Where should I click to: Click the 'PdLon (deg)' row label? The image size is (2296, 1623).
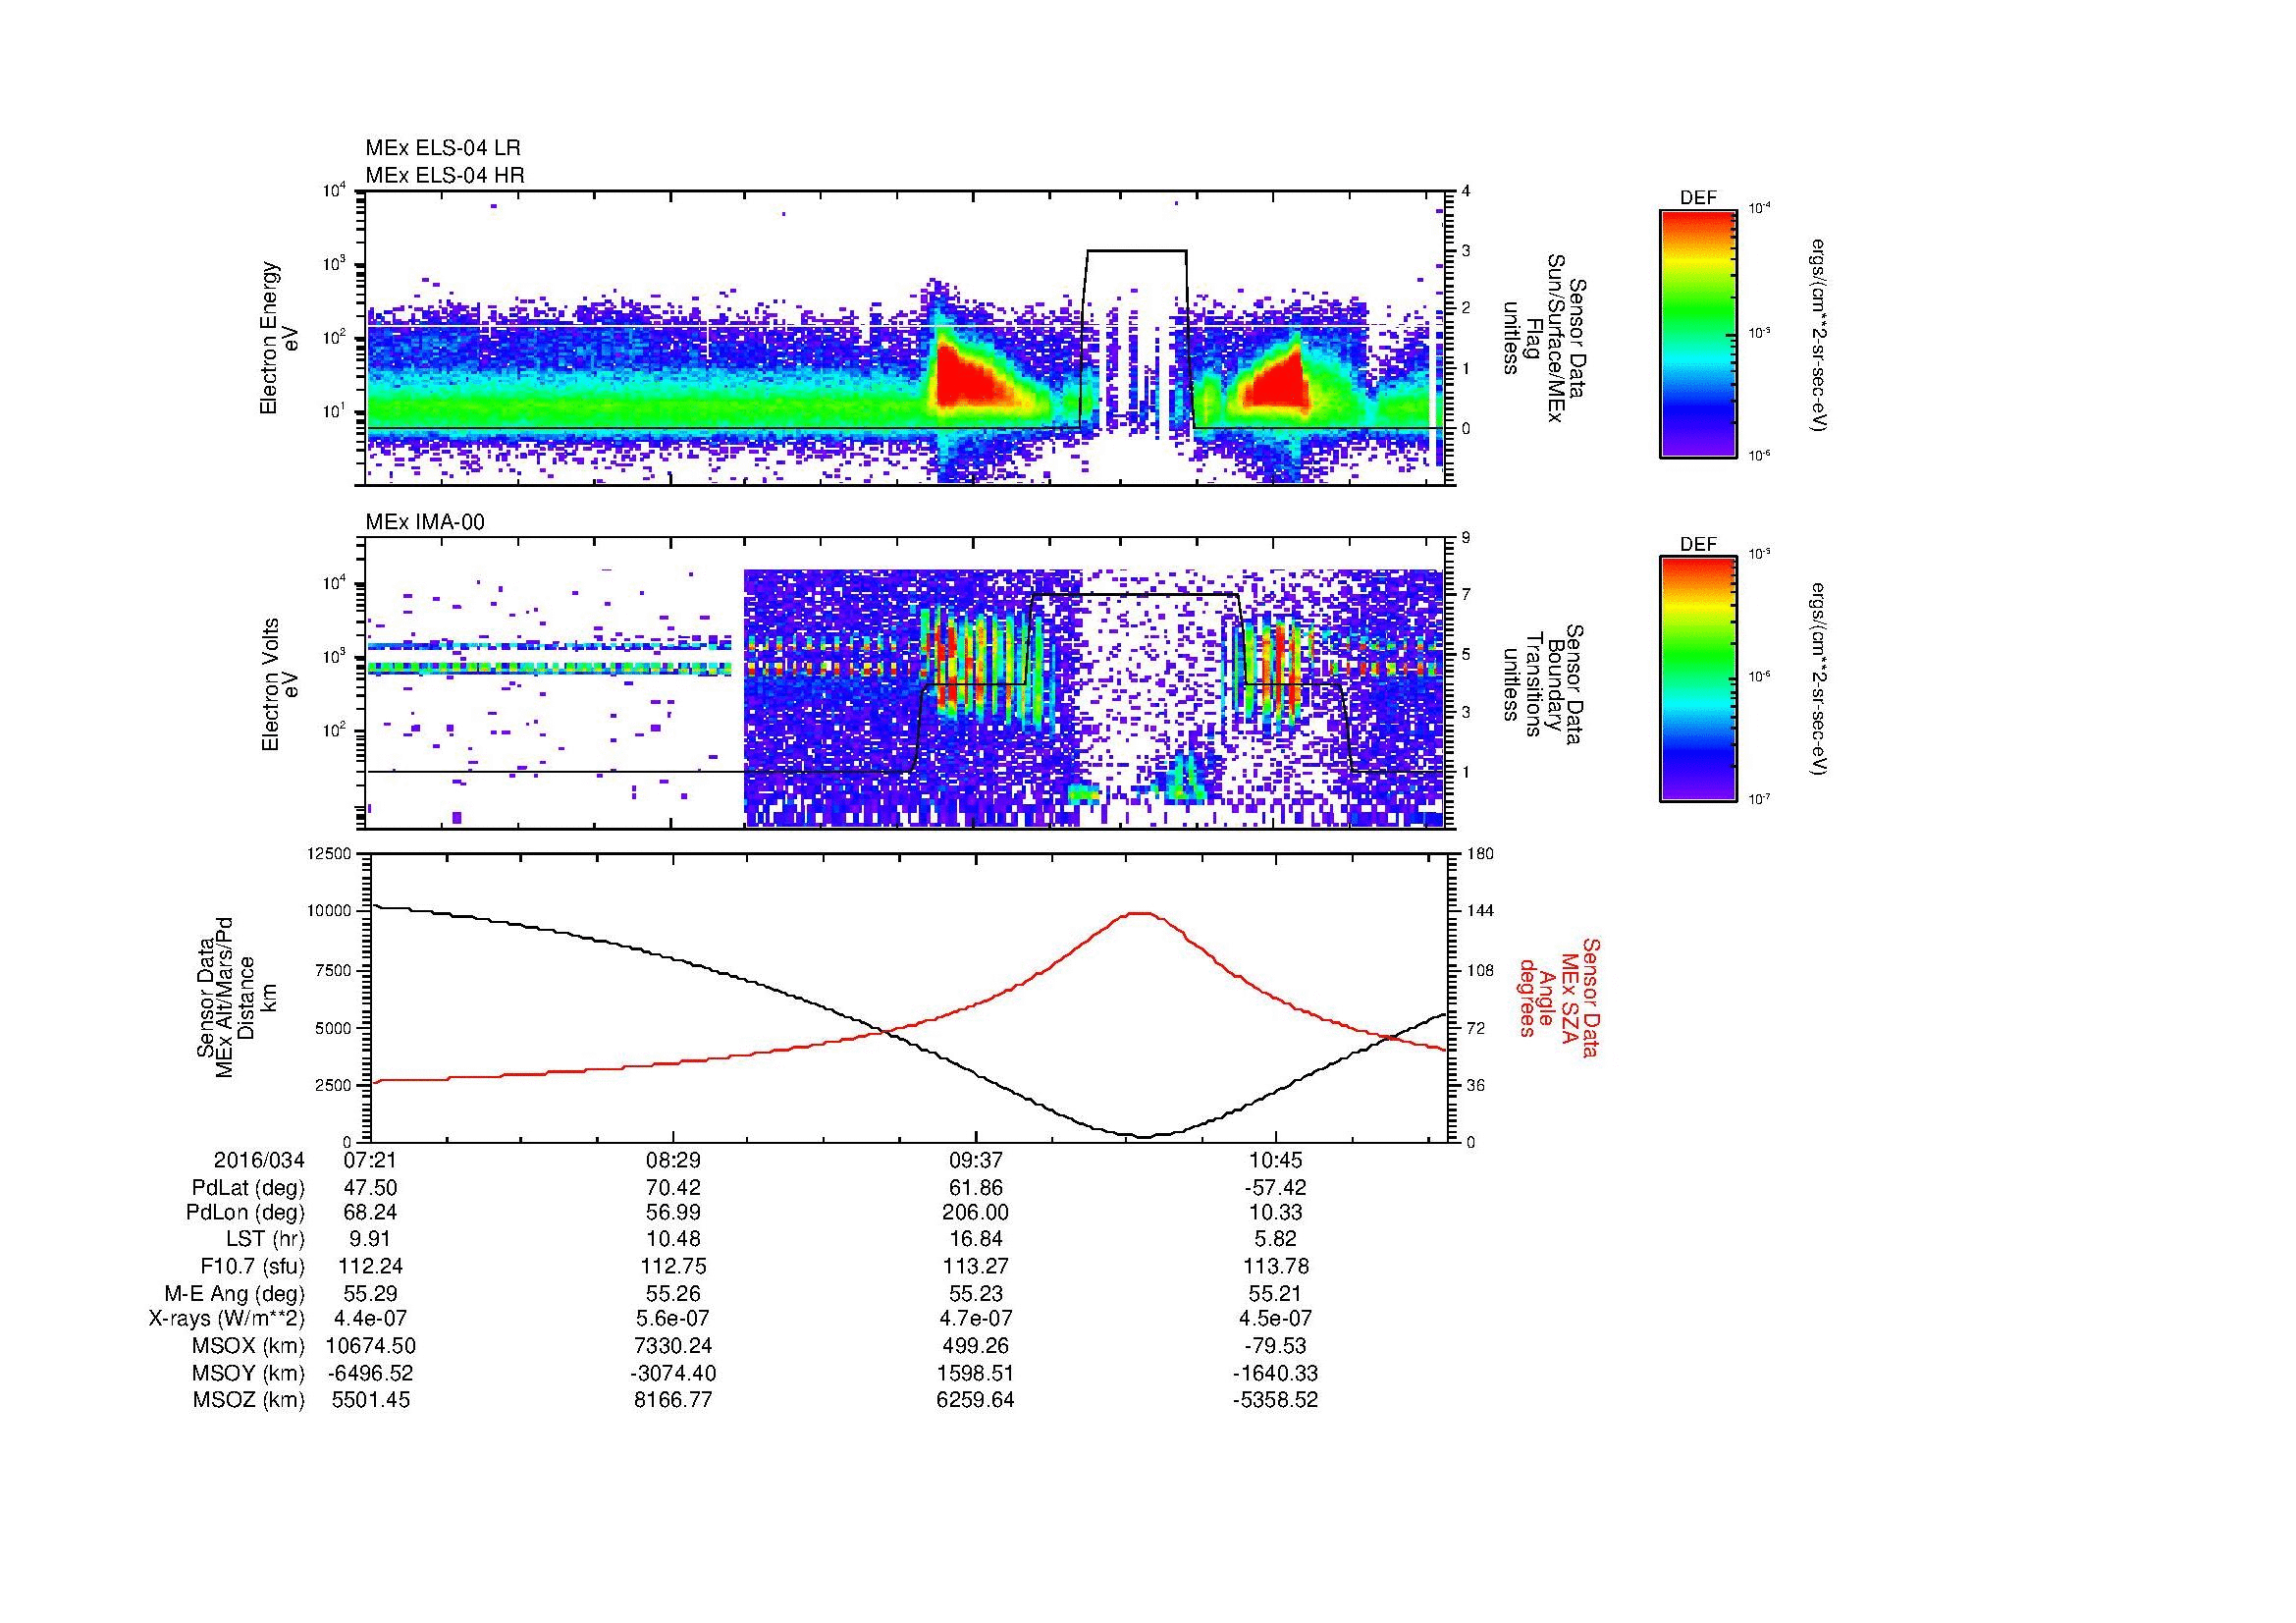245,1213
